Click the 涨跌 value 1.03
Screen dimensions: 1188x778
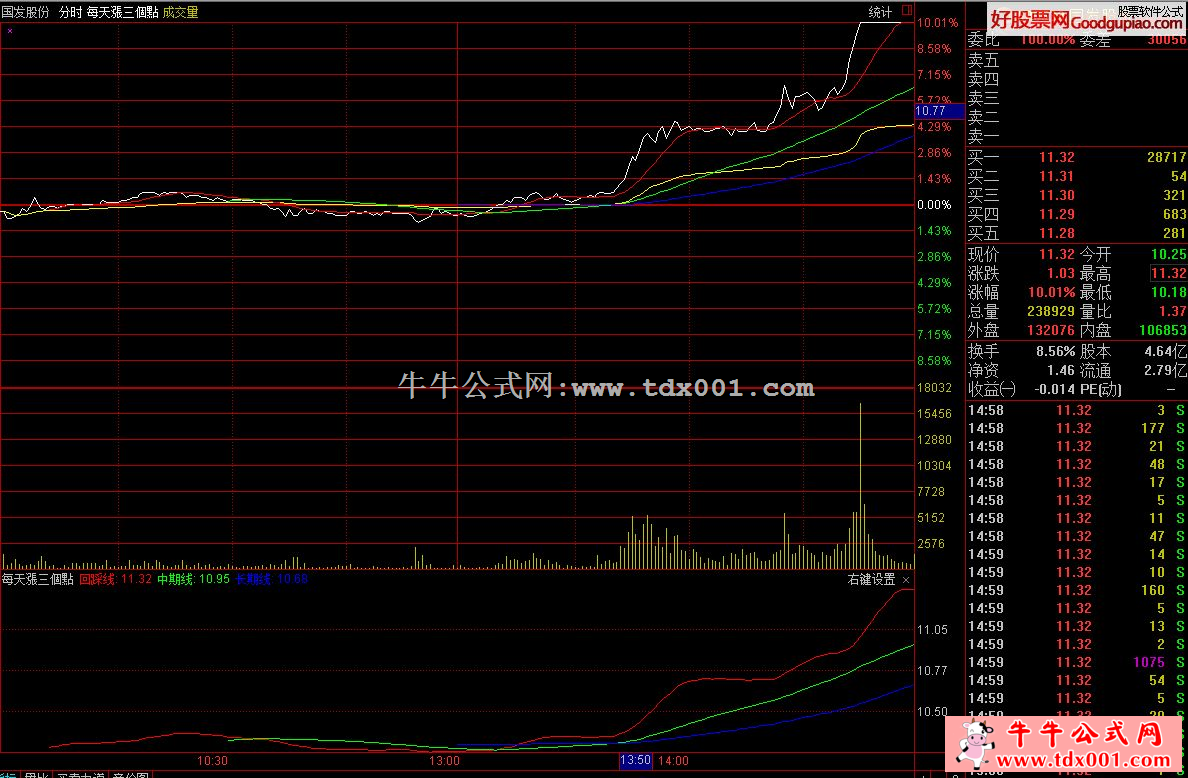[x=1061, y=273]
